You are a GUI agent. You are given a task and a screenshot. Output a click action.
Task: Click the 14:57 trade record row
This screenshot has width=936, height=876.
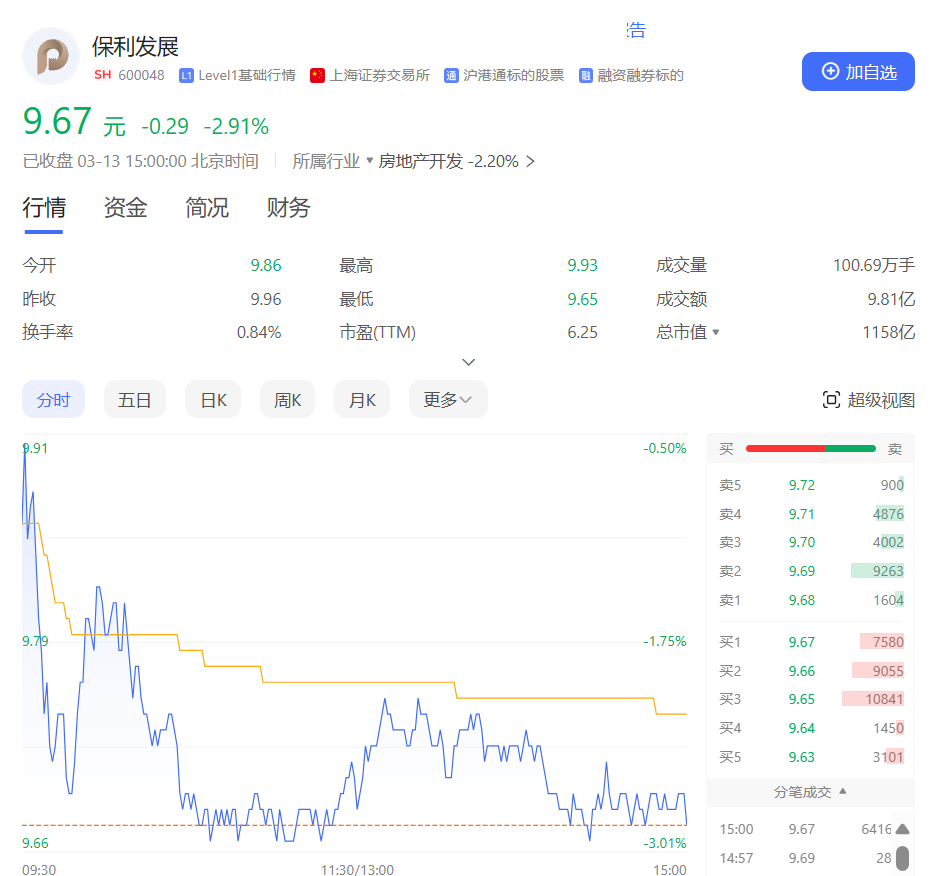click(805, 858)
